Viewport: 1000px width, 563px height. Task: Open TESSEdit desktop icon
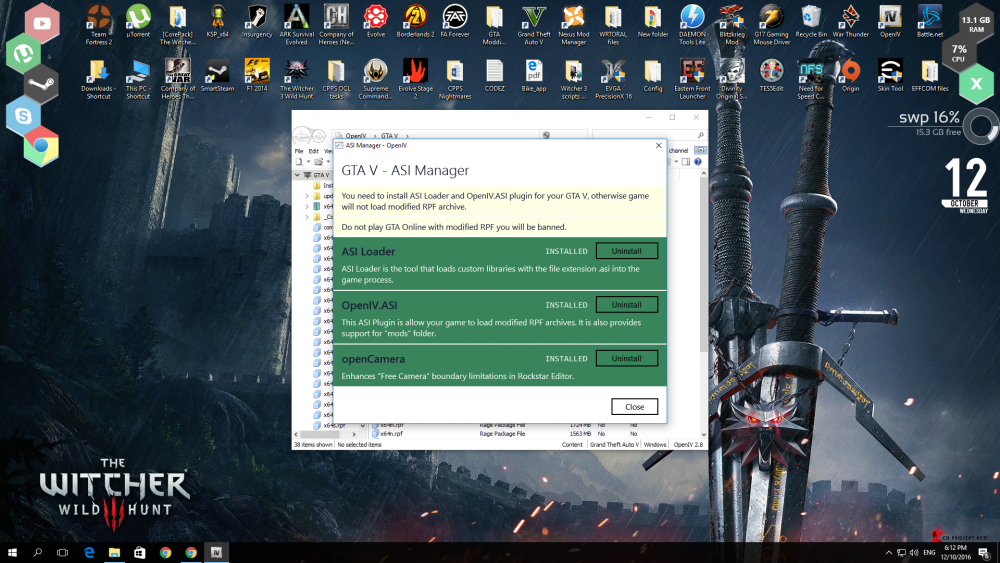point(771,76)
